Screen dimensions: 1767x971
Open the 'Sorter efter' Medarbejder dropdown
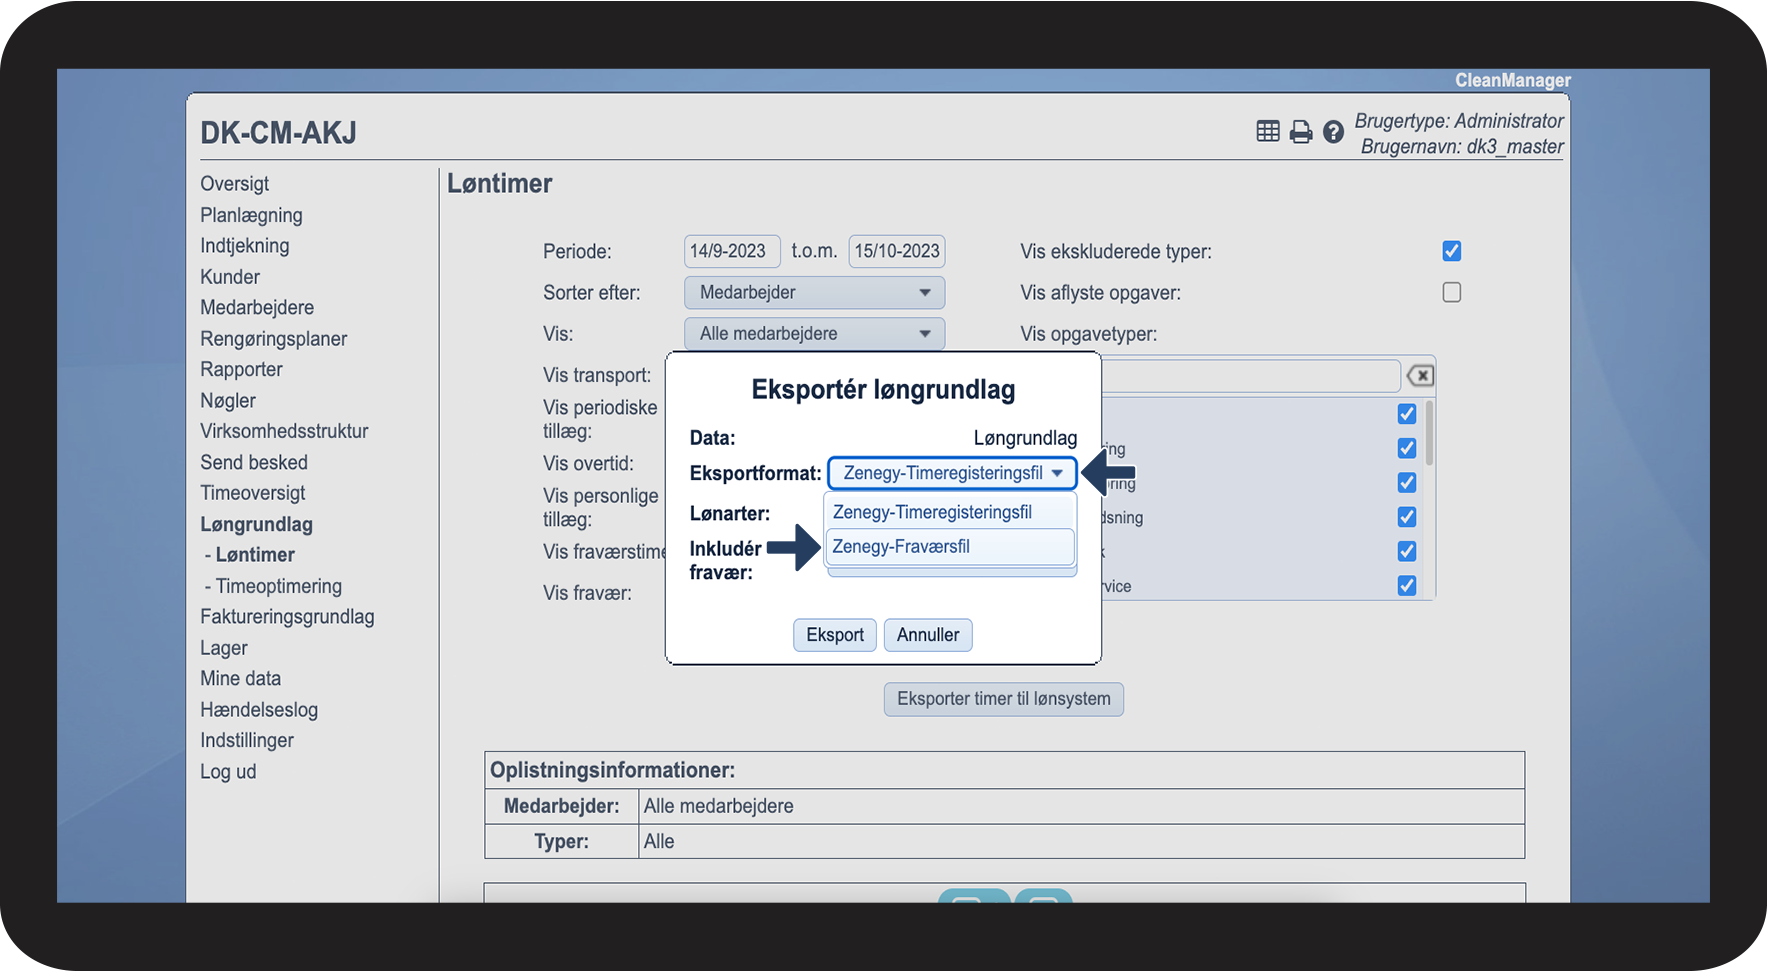point(814,292)
